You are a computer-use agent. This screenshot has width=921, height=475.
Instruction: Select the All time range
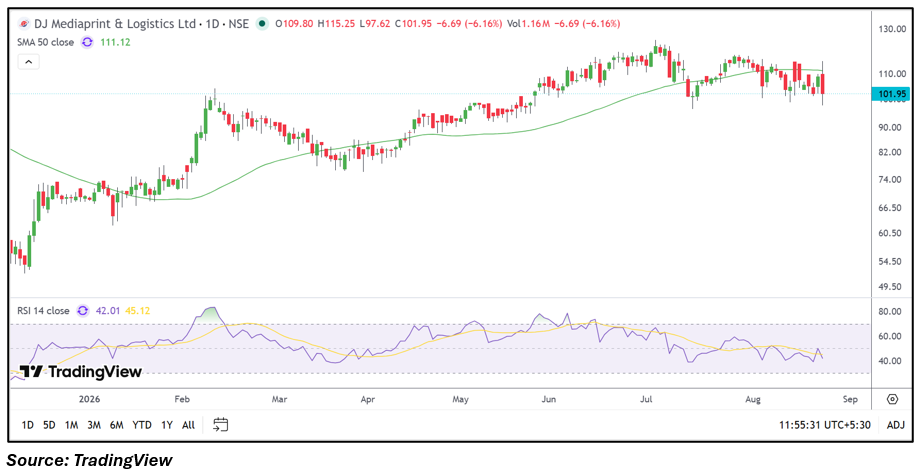(x=189, y=425)
